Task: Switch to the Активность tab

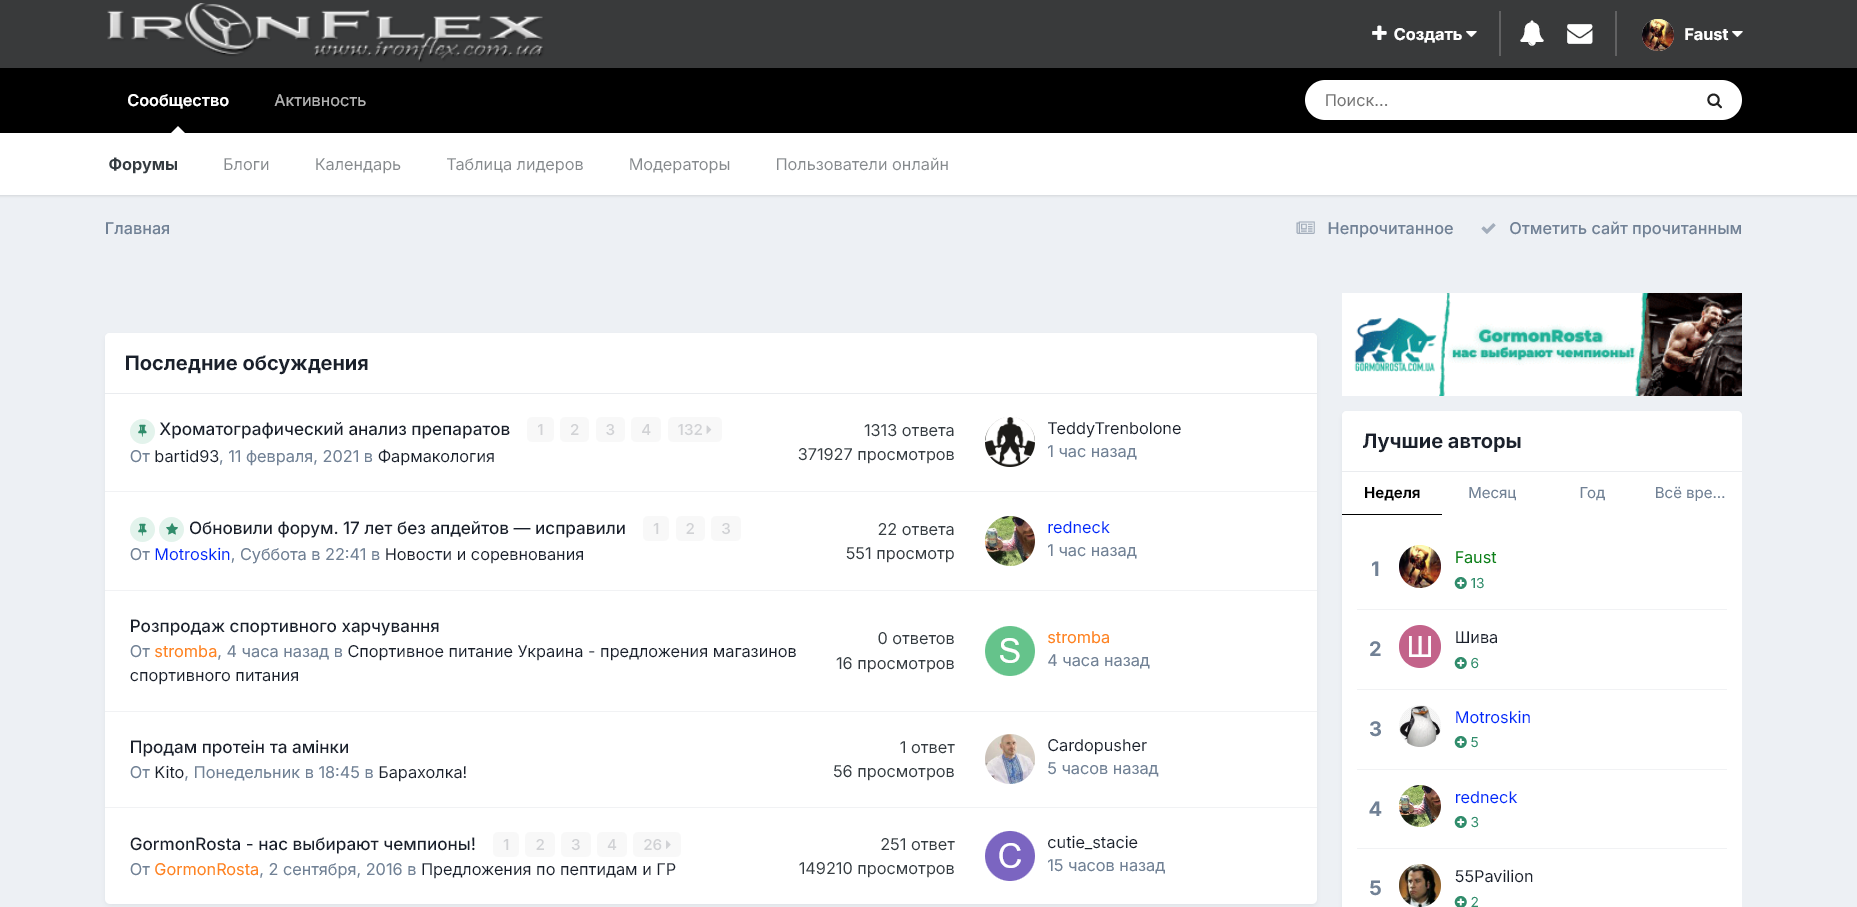Action: tap(320, 100)
